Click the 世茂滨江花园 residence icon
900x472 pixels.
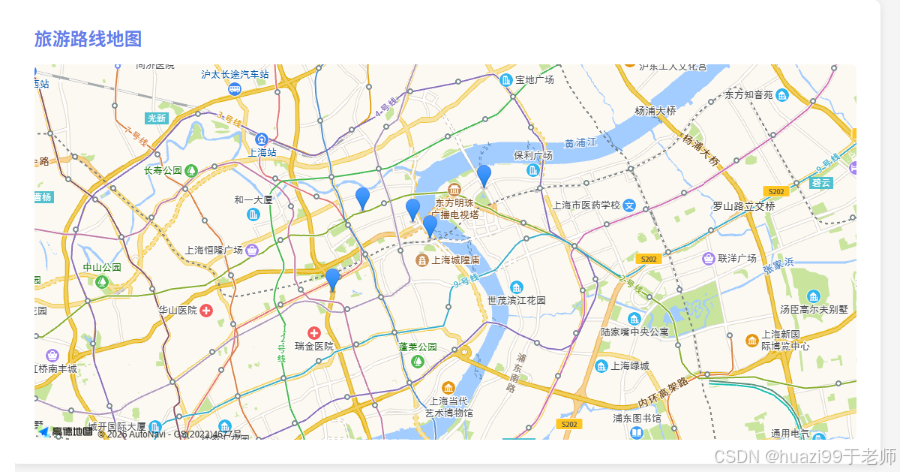point(517,287)
